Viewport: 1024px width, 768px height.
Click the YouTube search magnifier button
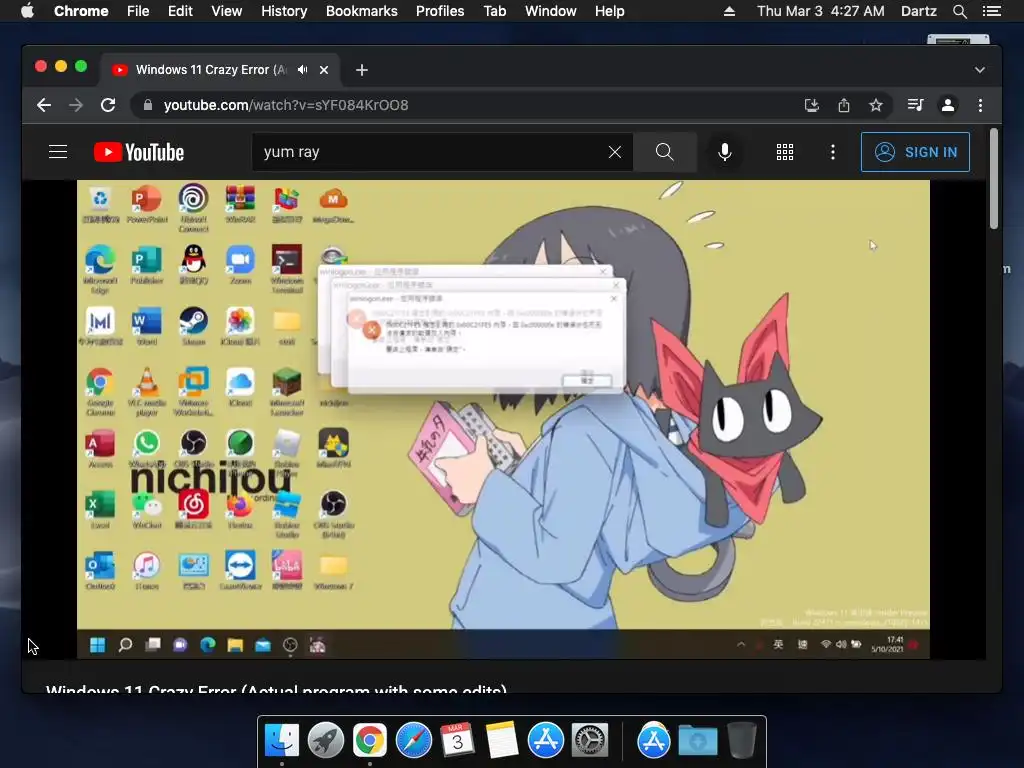(665, 152)
